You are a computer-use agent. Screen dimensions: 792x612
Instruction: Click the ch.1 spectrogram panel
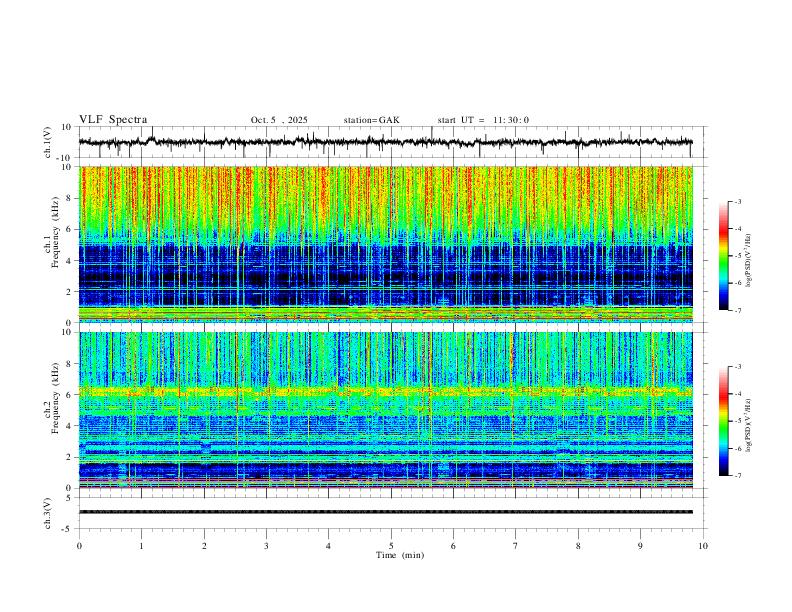(x=386, y=244)
